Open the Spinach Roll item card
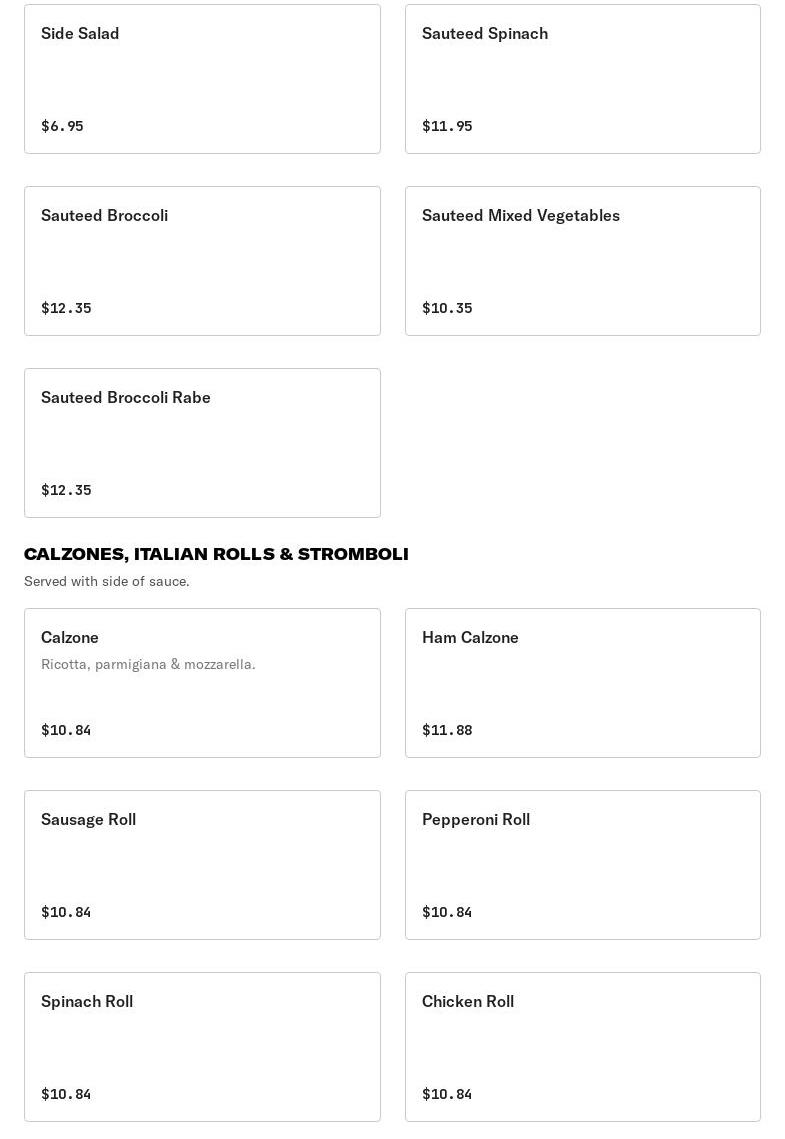Viewport: 785px width, 1139px height. tap(202, 1047)
